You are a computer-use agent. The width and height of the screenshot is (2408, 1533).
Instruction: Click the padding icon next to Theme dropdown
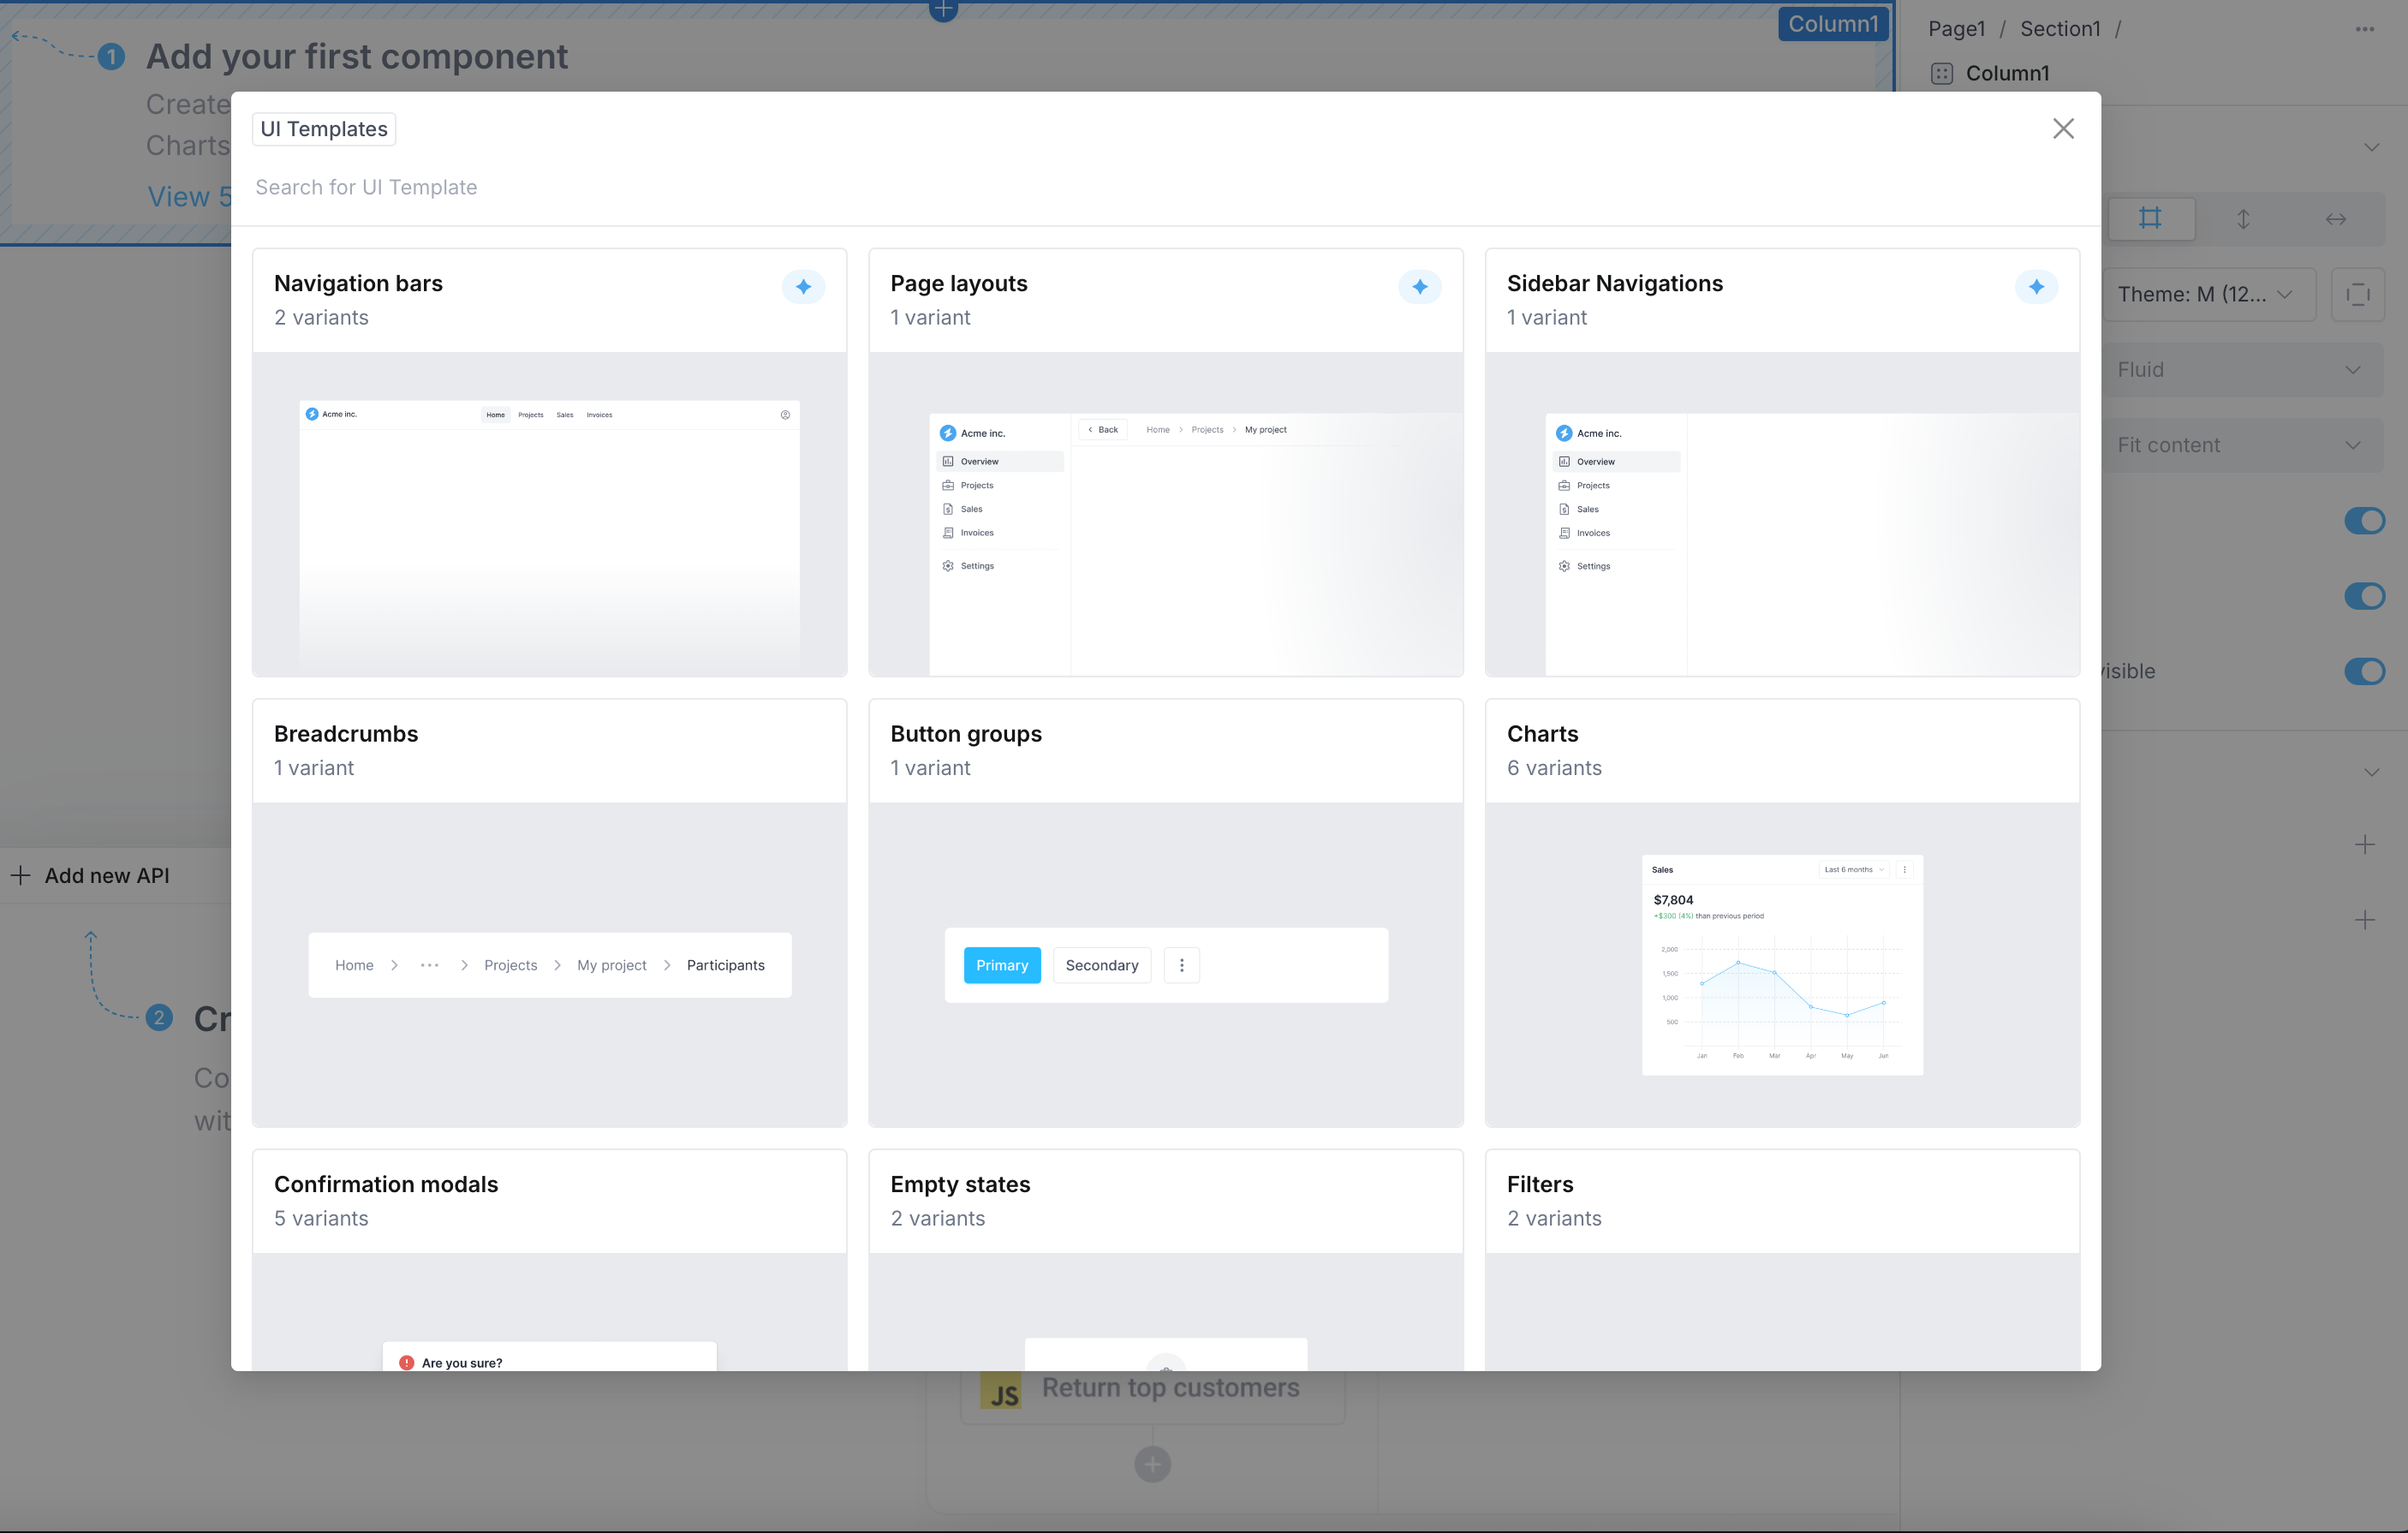(2358, 293)
